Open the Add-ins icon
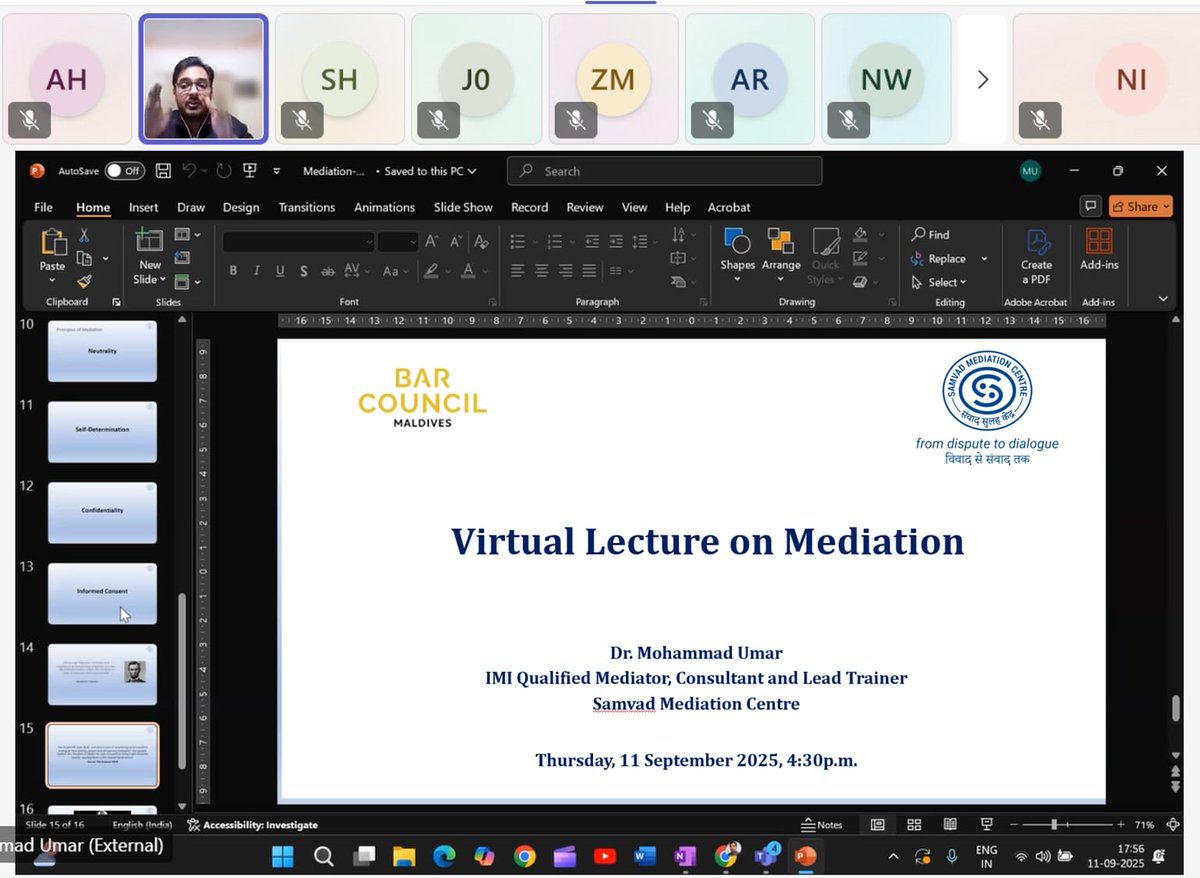 [x=1099, y=242]
